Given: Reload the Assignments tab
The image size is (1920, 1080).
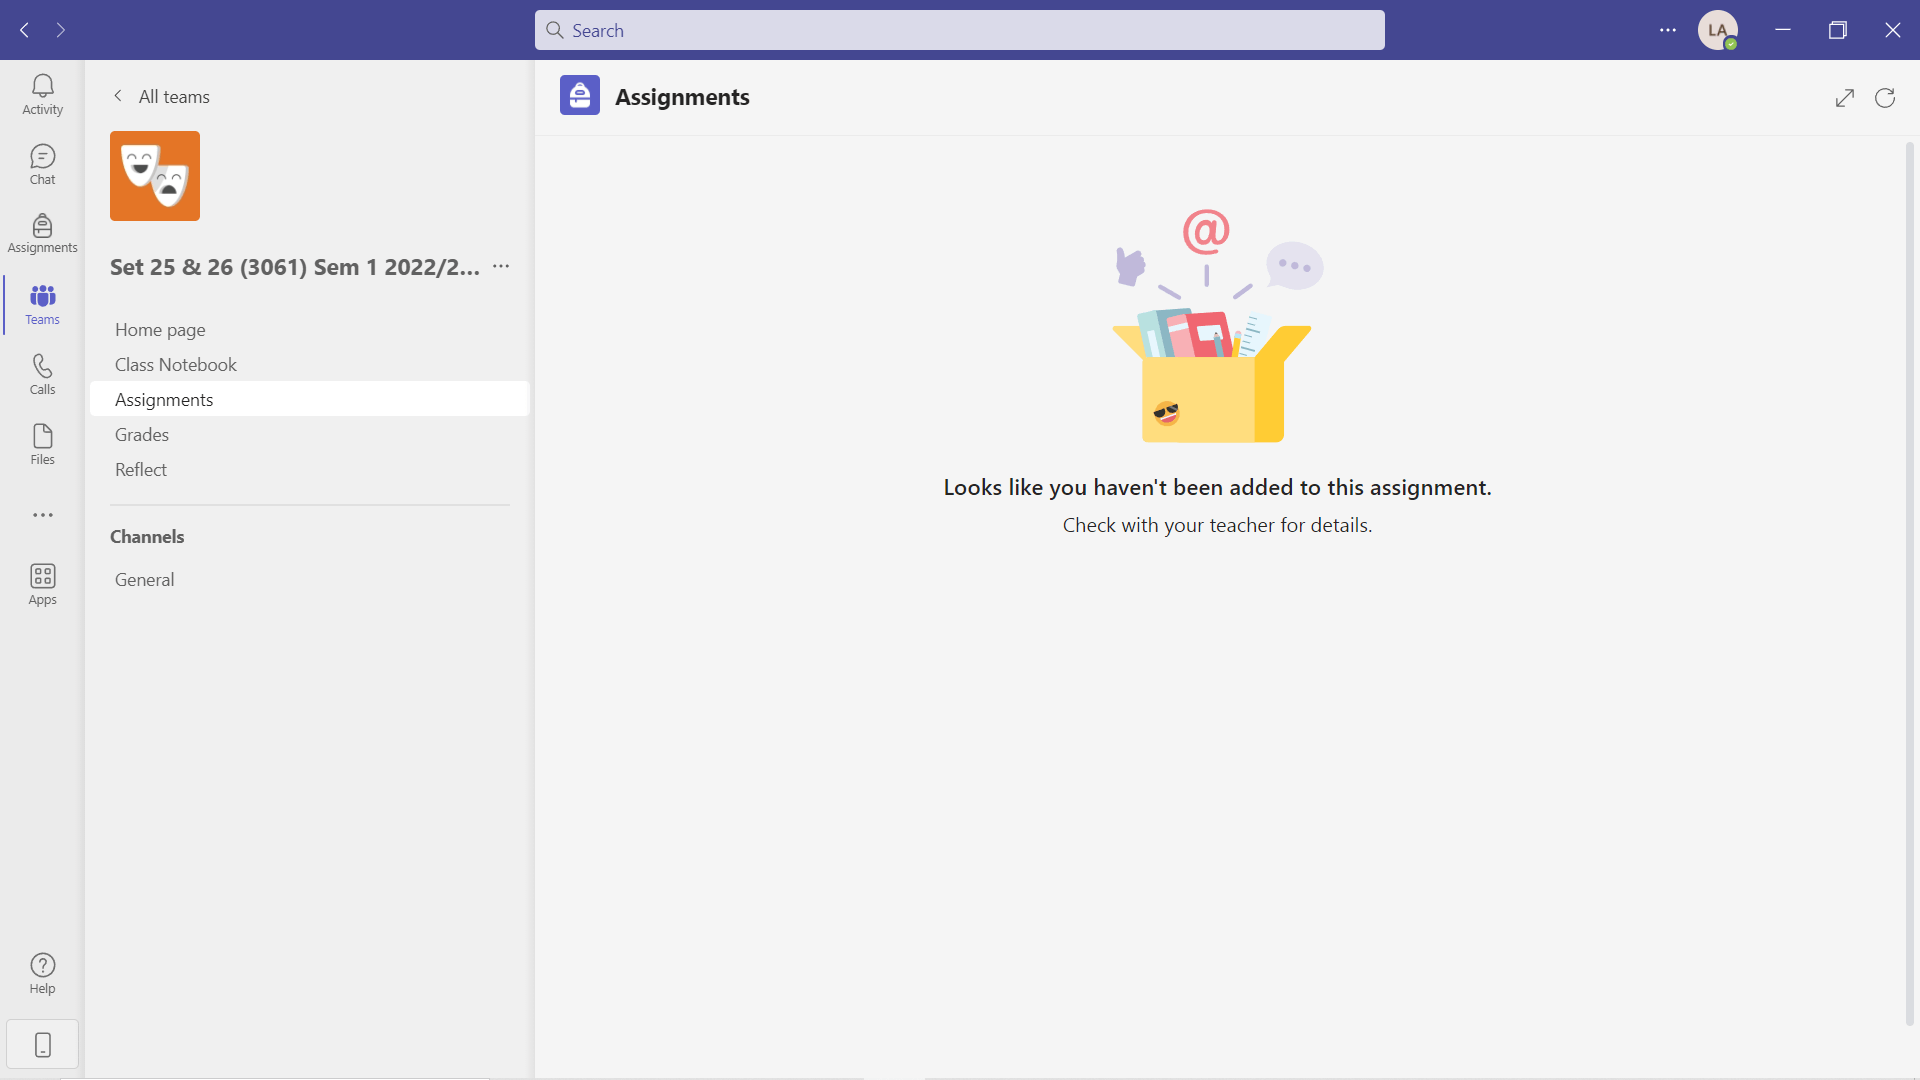Looking at the screenshot, I should (1885, 97).
